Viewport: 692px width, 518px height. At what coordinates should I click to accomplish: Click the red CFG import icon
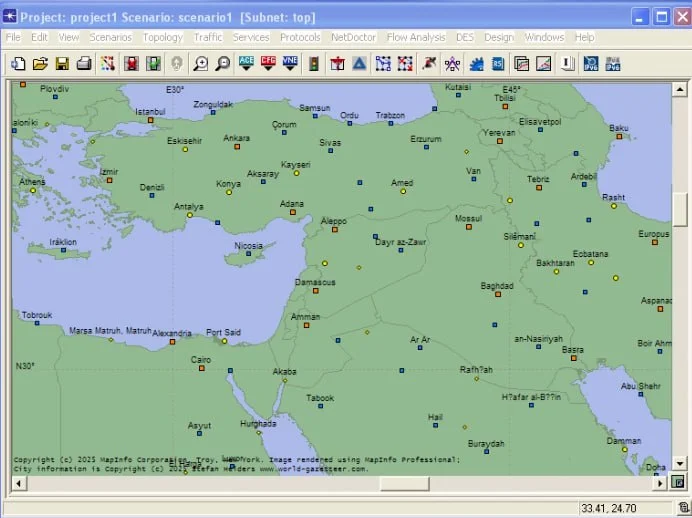268,64
